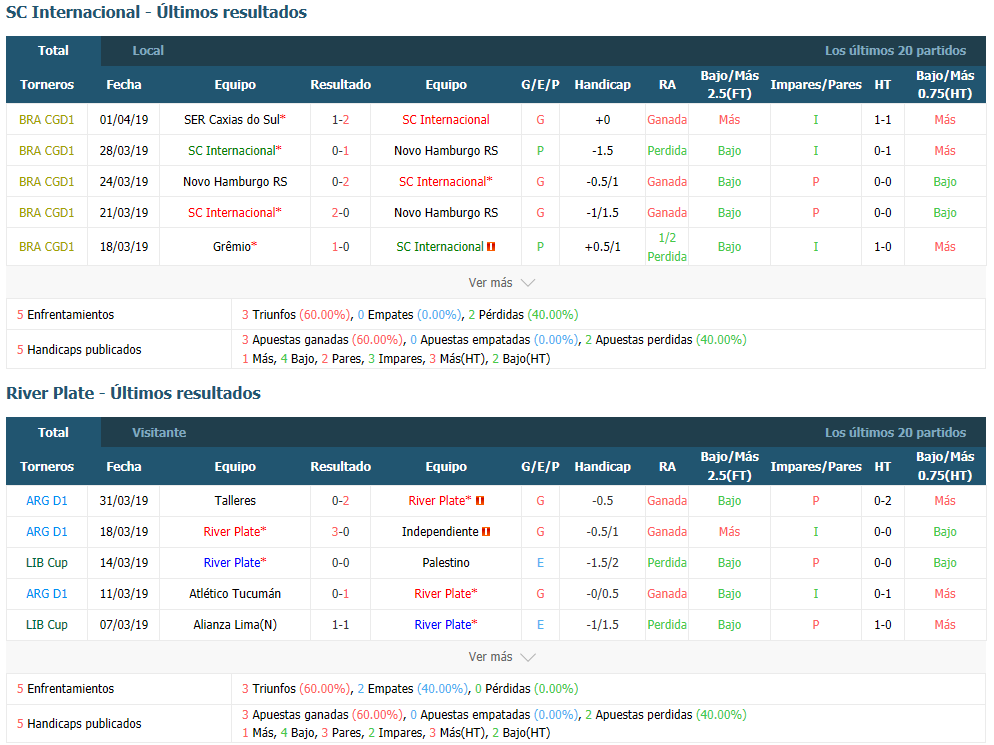Open 'Los últimos 20 partidos' in SC Internacional table

pyautogui.click(x=895, y=51)
